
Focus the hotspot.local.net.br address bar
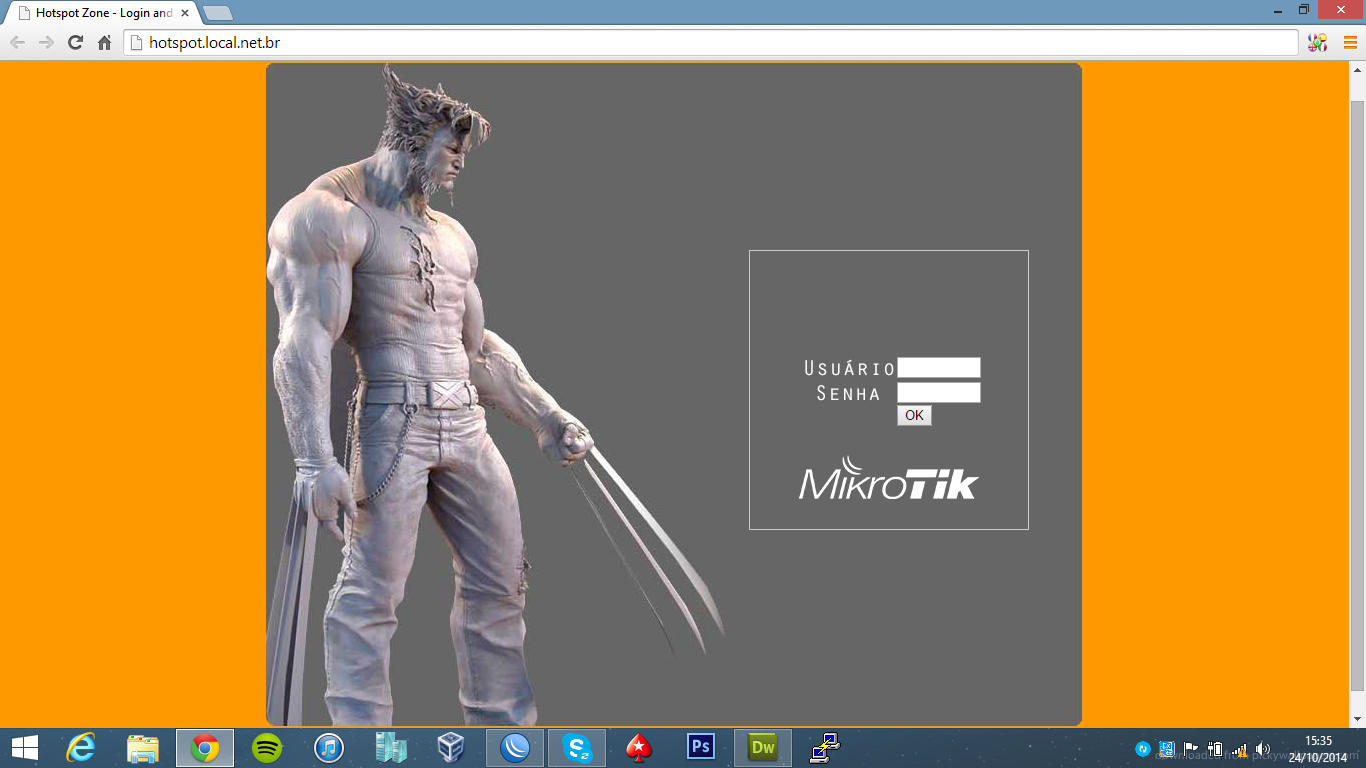pos(711,42)
